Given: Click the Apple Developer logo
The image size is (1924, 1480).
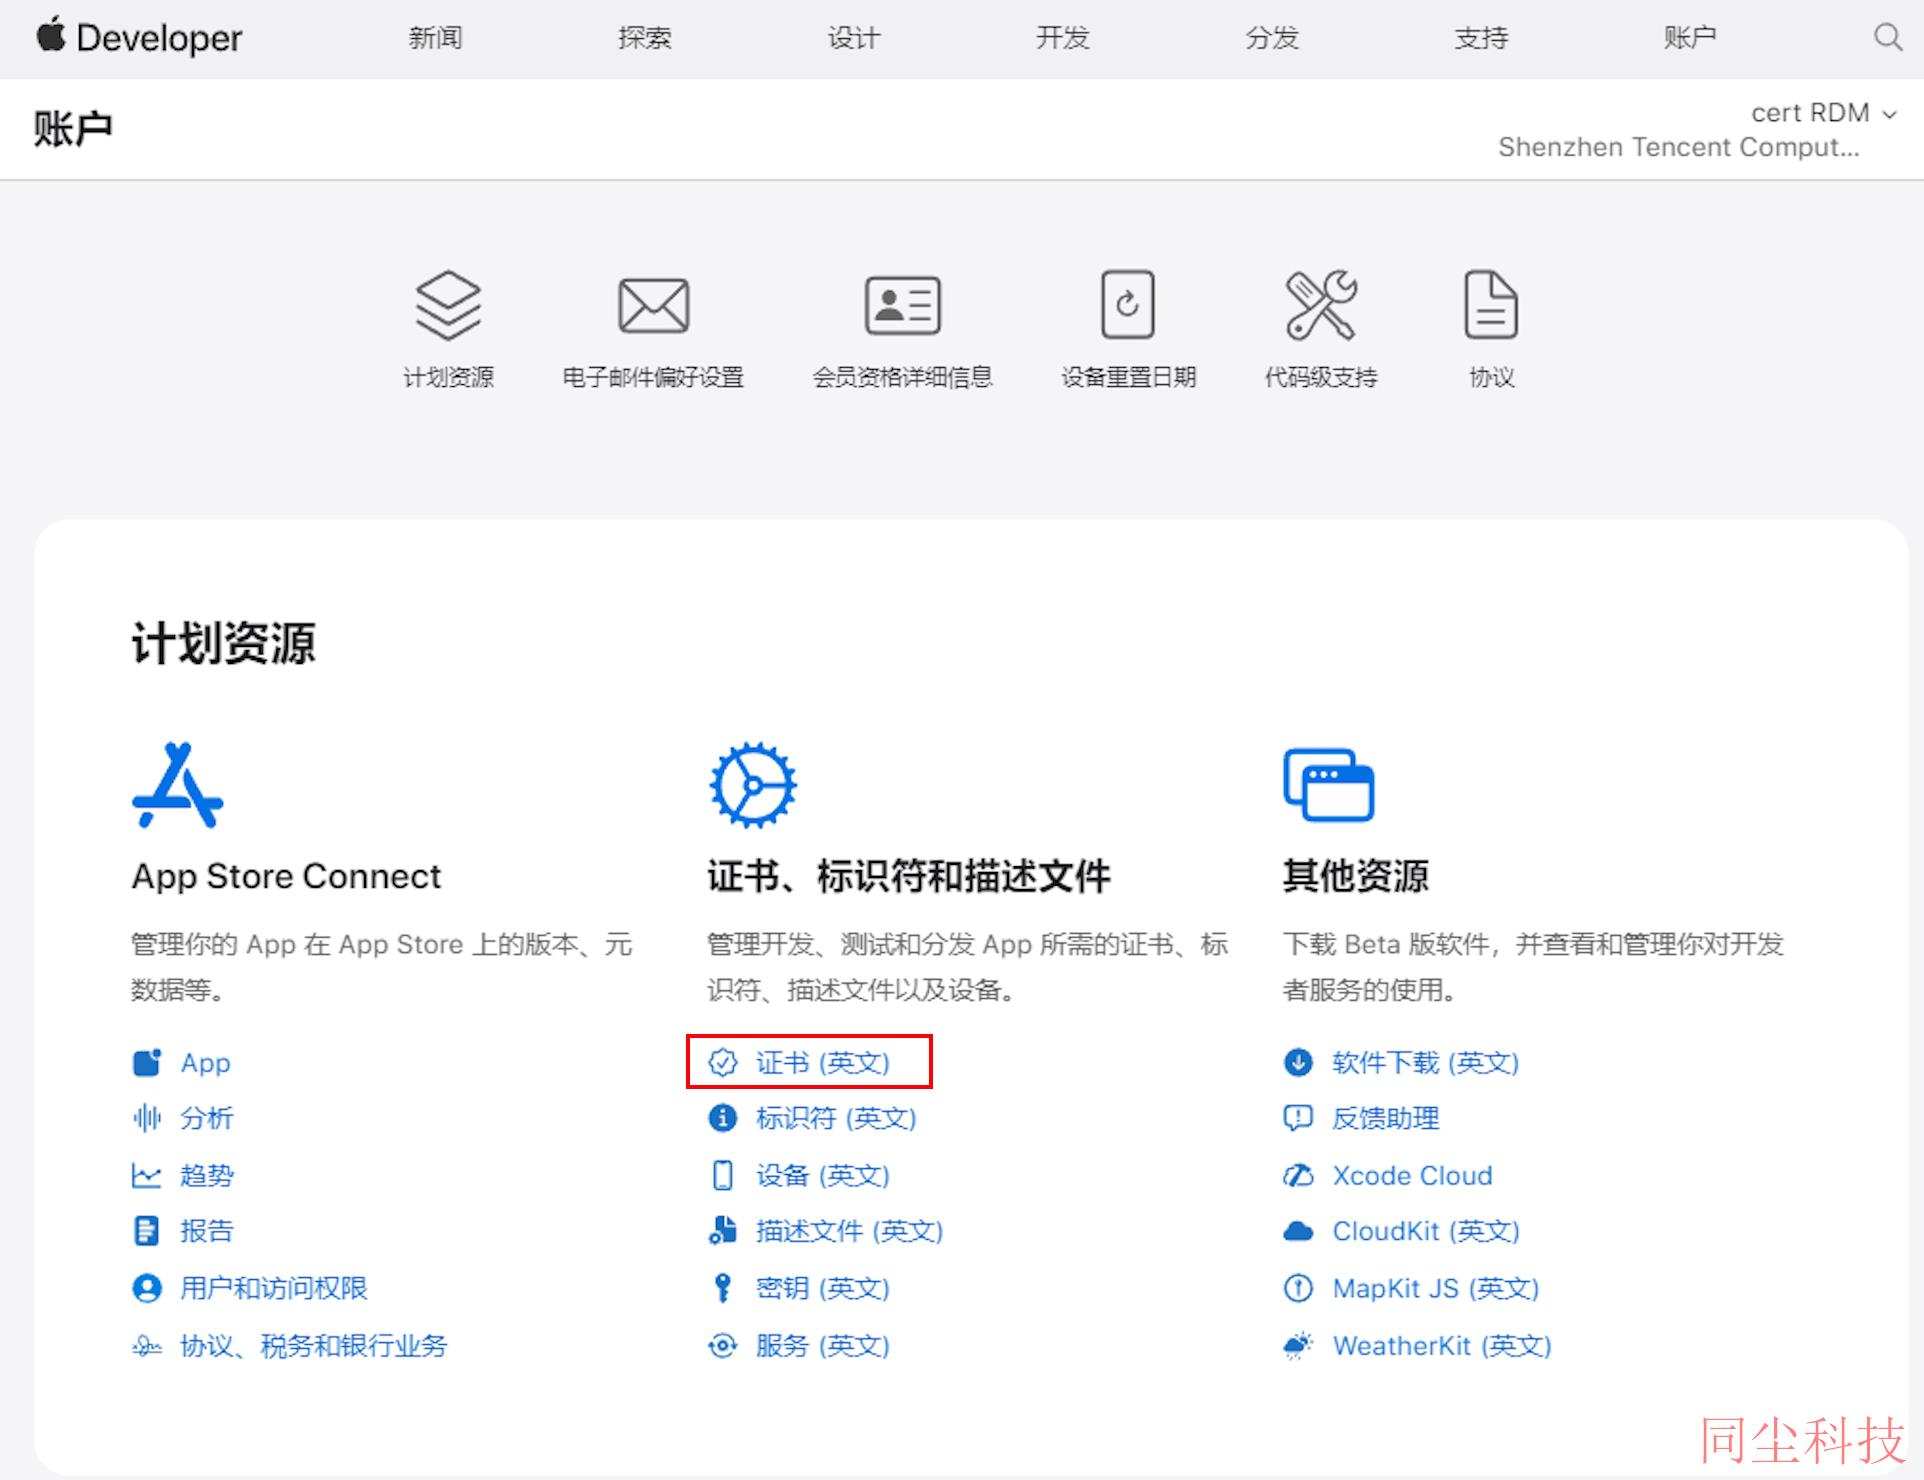Looking at the screenshot, I should pos(139,37).
